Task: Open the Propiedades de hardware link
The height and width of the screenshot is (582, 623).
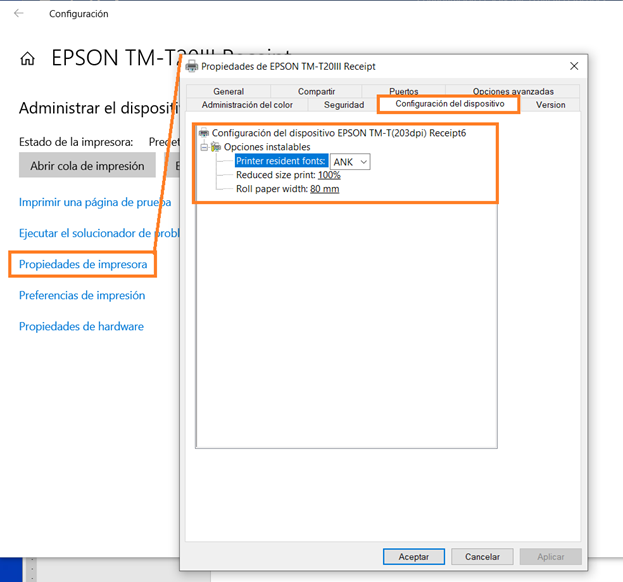Action: coord(81,327)
